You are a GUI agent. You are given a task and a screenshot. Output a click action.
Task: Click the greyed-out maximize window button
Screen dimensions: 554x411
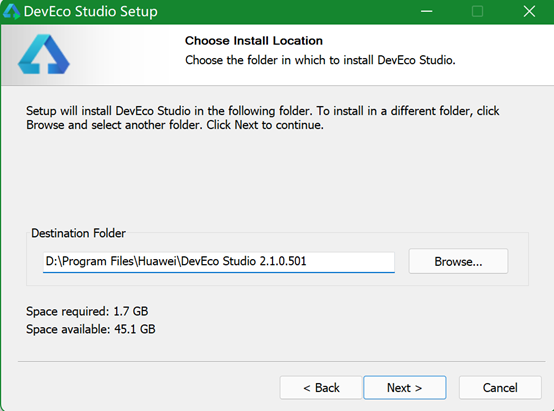(x=477, y=11)
